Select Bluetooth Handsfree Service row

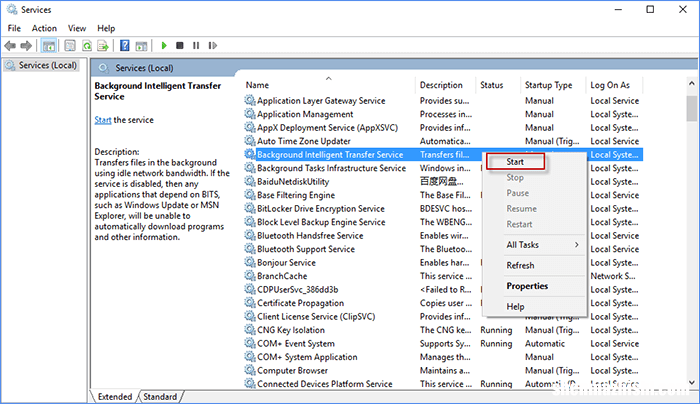point(443,235)
